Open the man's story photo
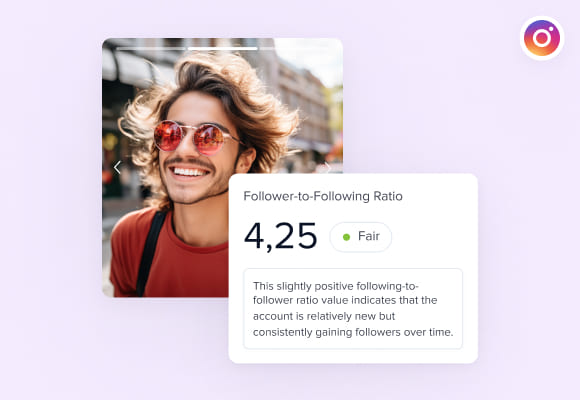580x400 pixels. pyautogui.click(x=222, y=167)
